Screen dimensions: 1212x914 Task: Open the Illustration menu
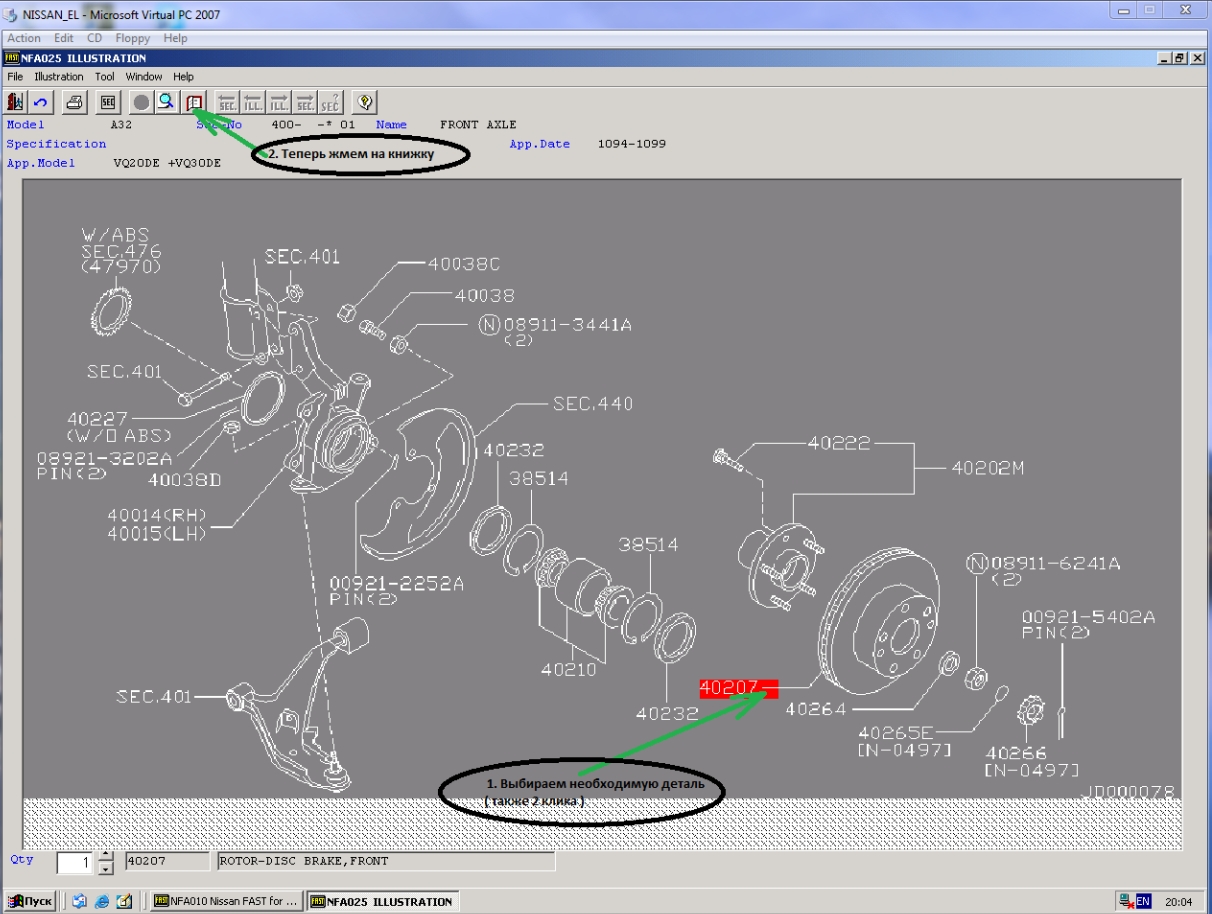59,76
